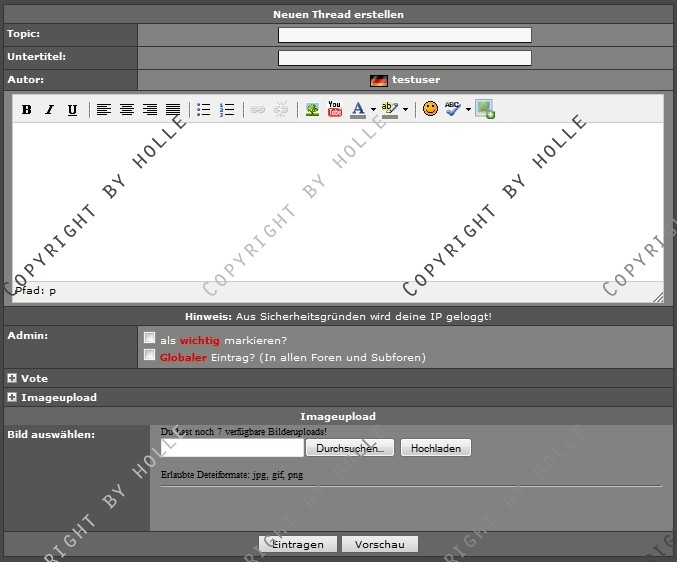Open the smiley emoticon picker
Viewport: 677px width, 562px height.
click(430, 110)
